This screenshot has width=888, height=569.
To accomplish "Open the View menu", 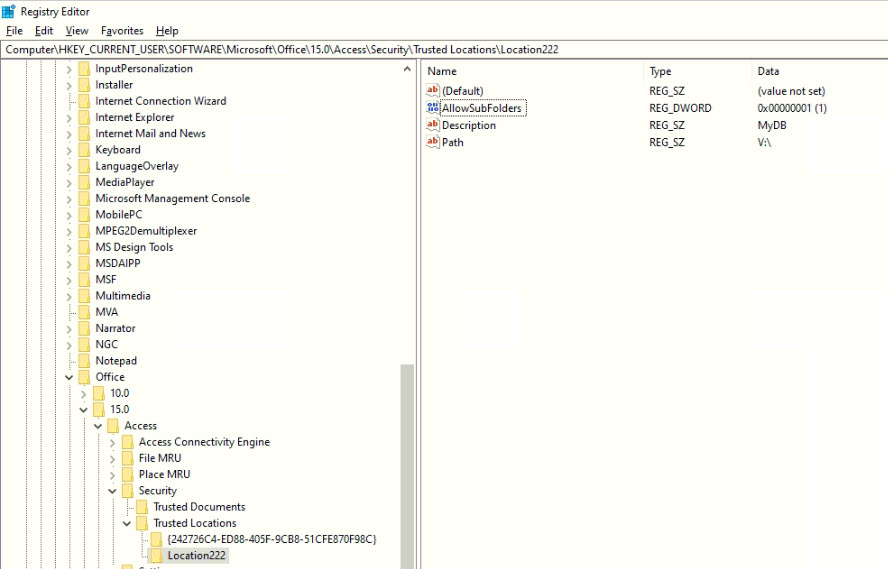I will click(x=76, y=31).
